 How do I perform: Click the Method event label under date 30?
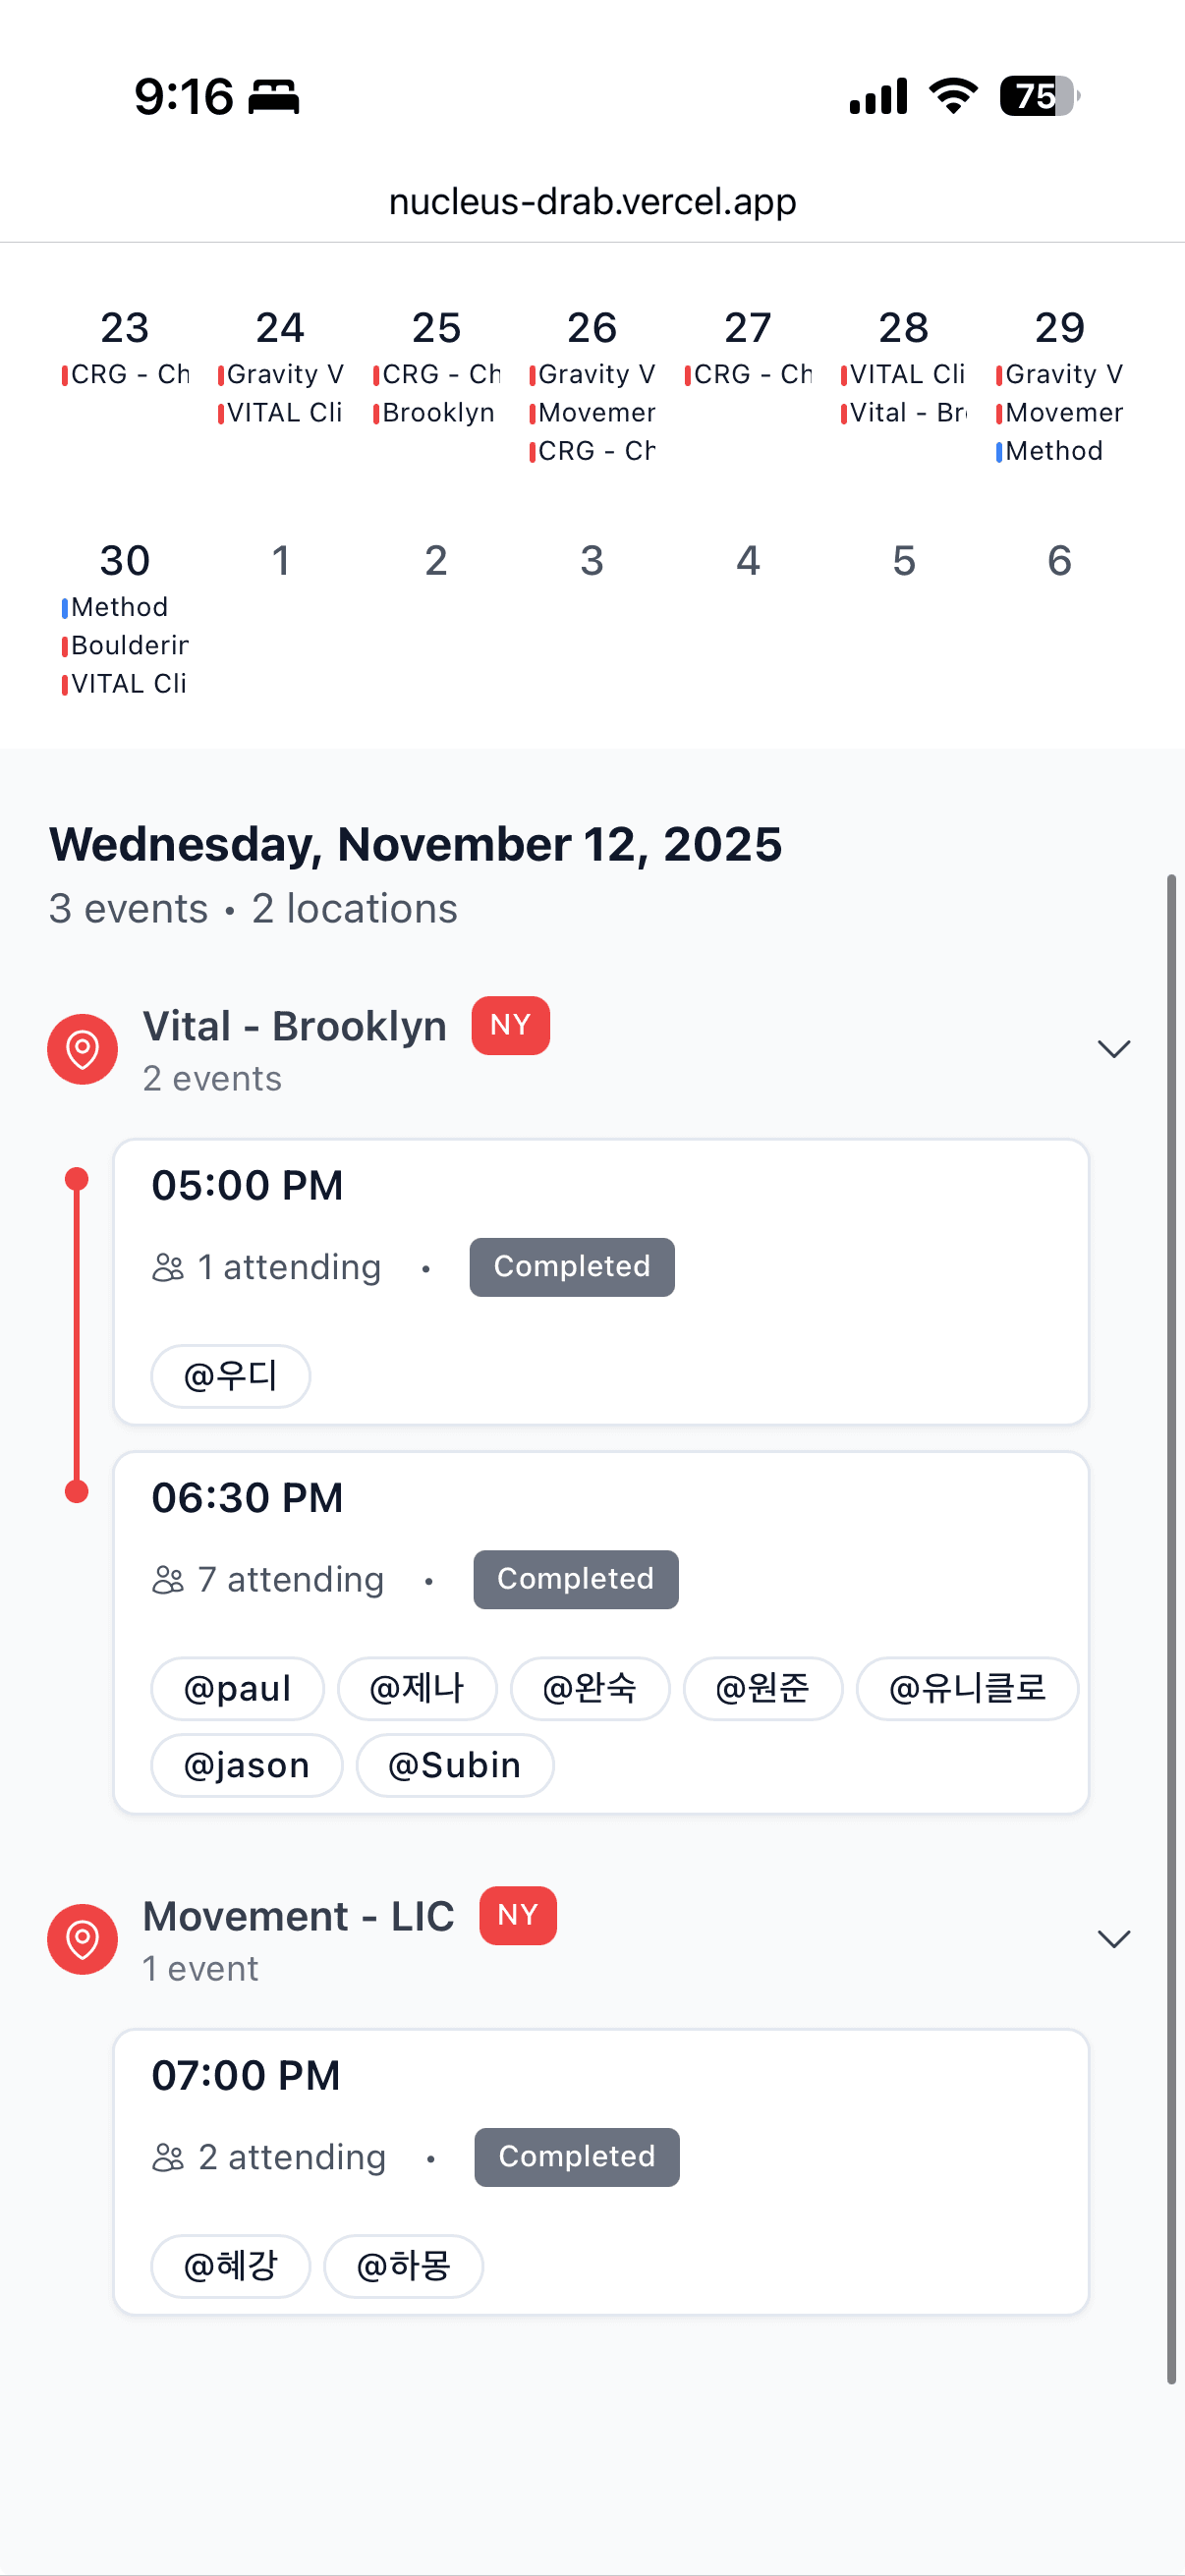click(118, 606)
